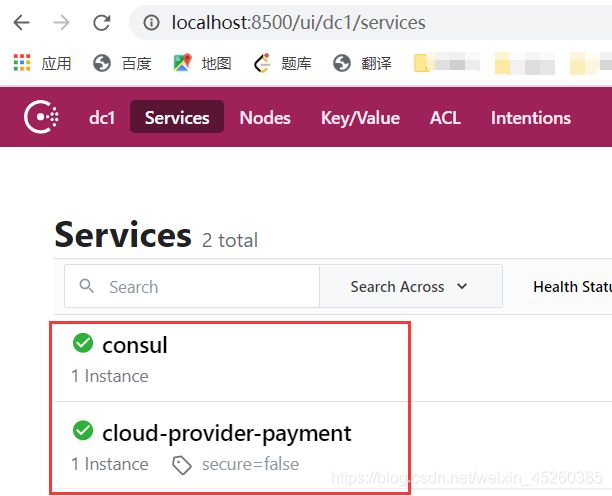This screenshot has height=496, width=612.
Task: Open the Key/Value tab
Action: pos(360,117)
